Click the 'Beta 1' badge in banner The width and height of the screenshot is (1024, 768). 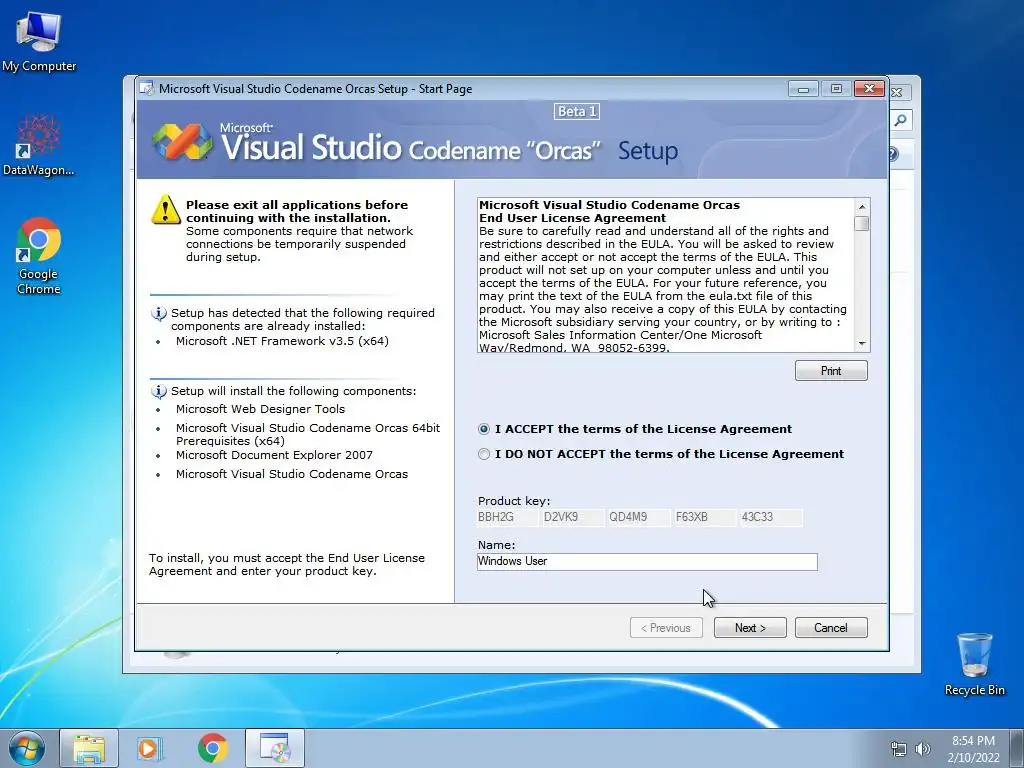[x=577, y=112]
